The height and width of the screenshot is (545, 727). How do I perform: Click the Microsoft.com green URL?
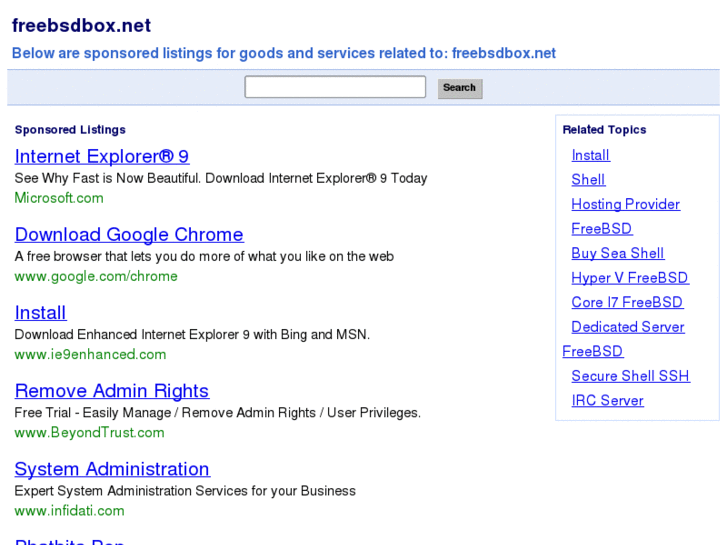click(59, 198)
